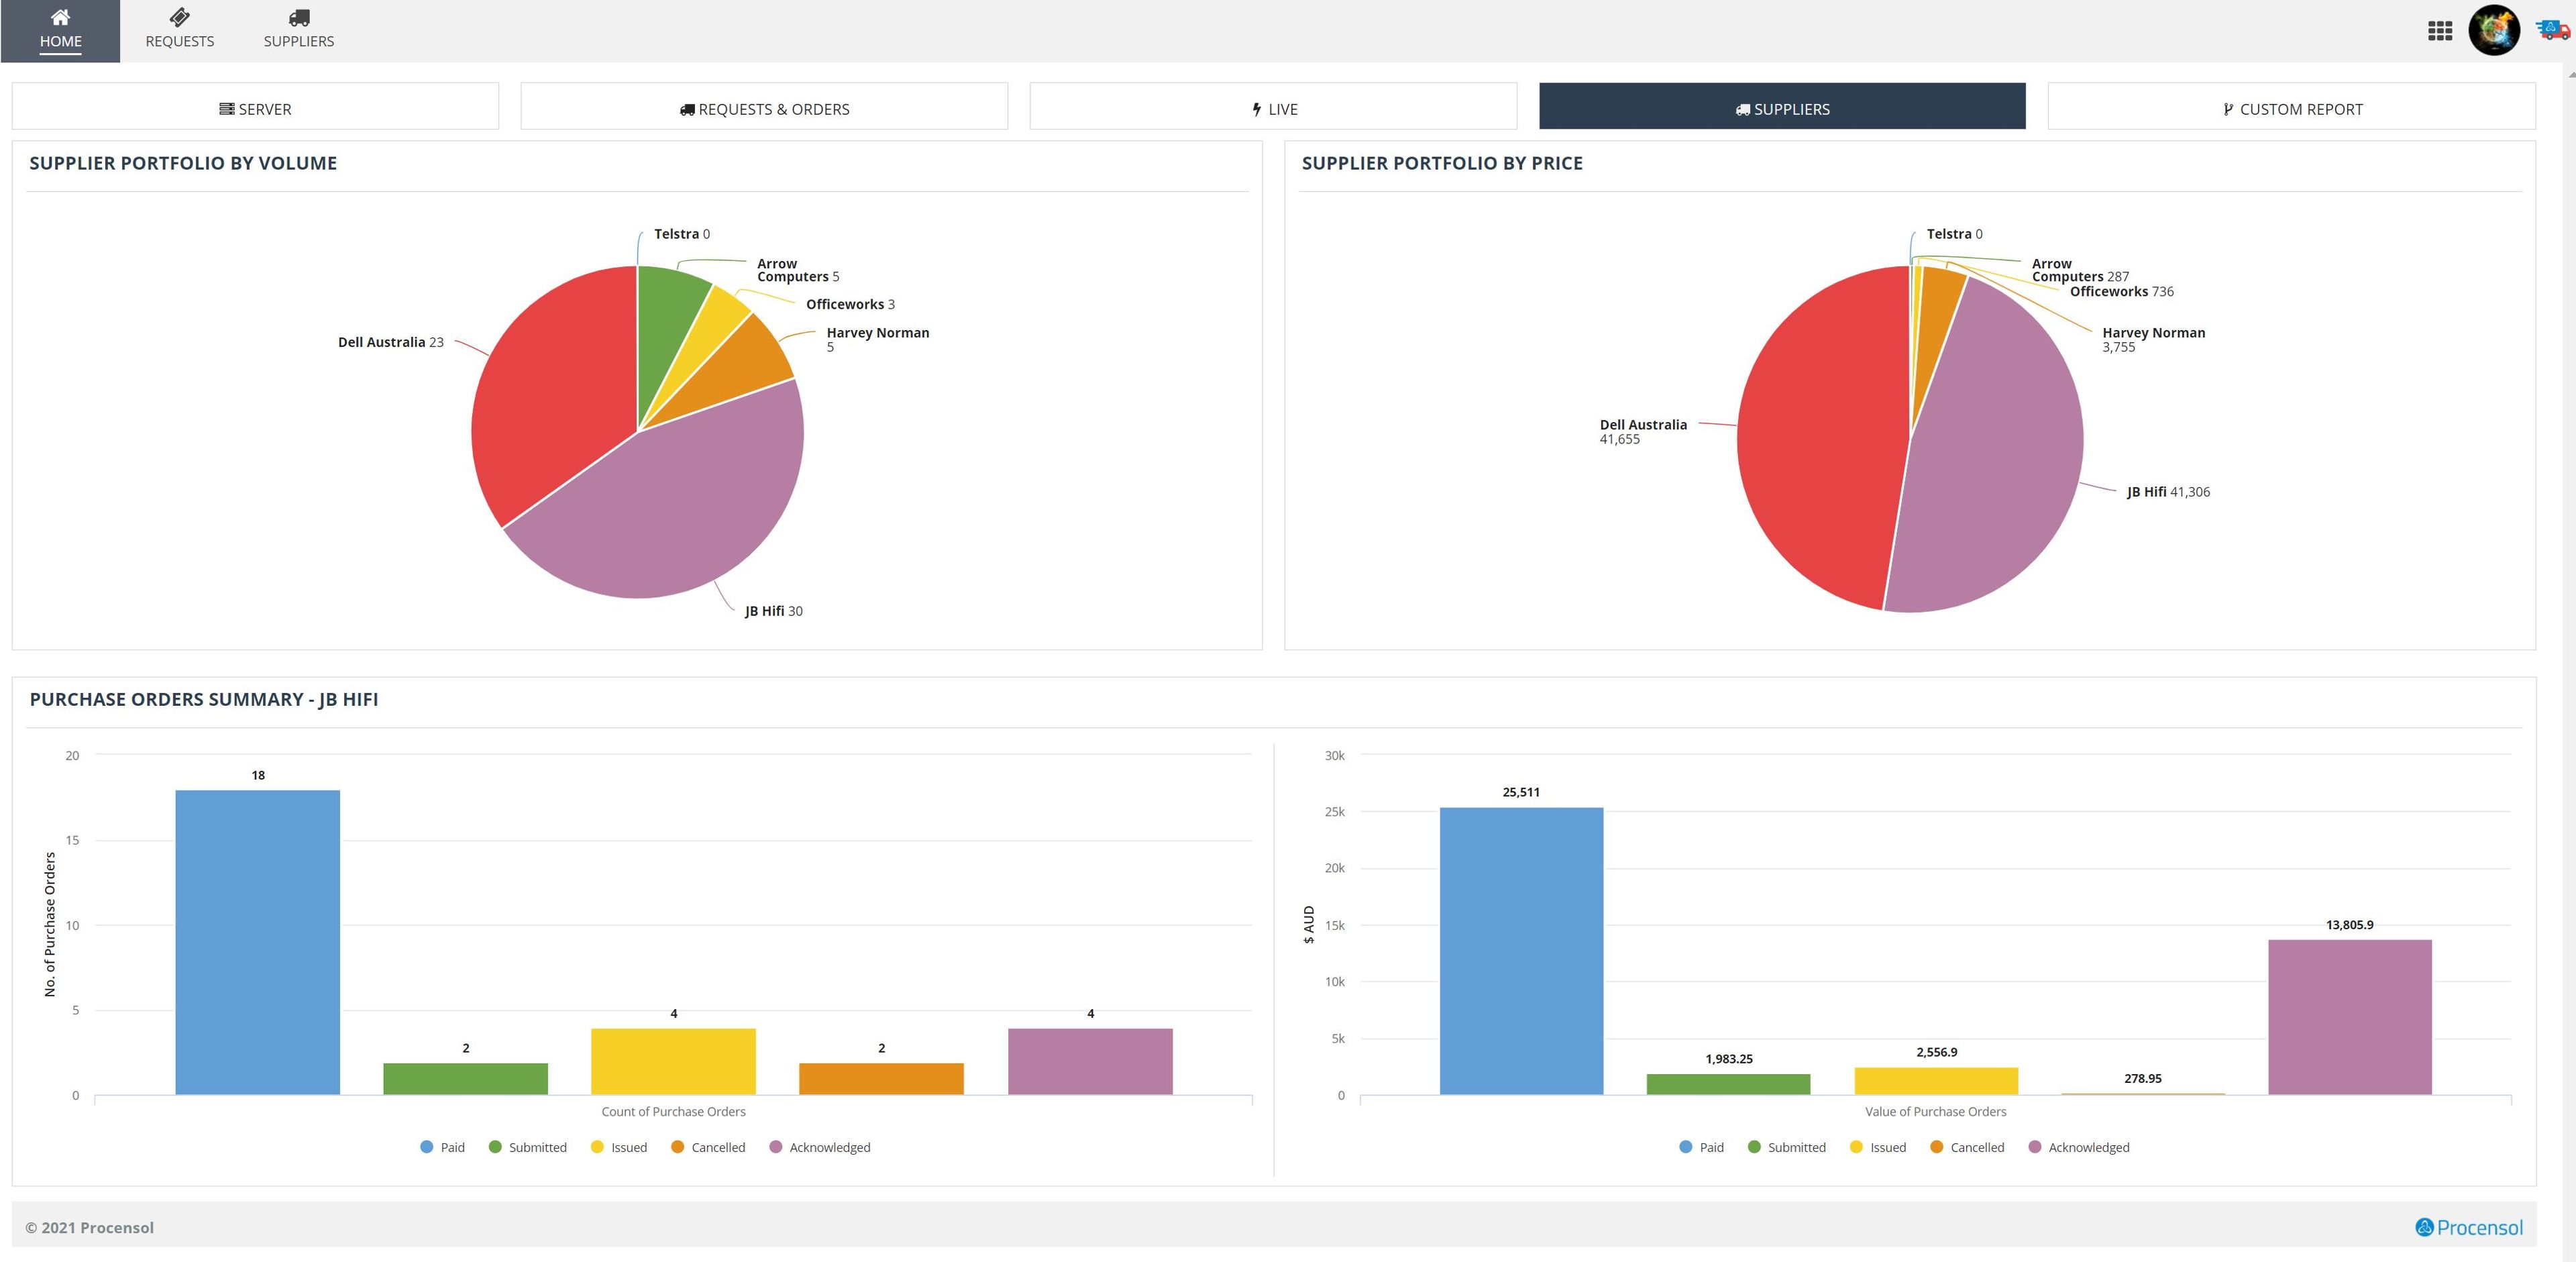Go to HOME in the top navigation
This screenshot has width=2576, height=1262.
(x=60, y=31)
